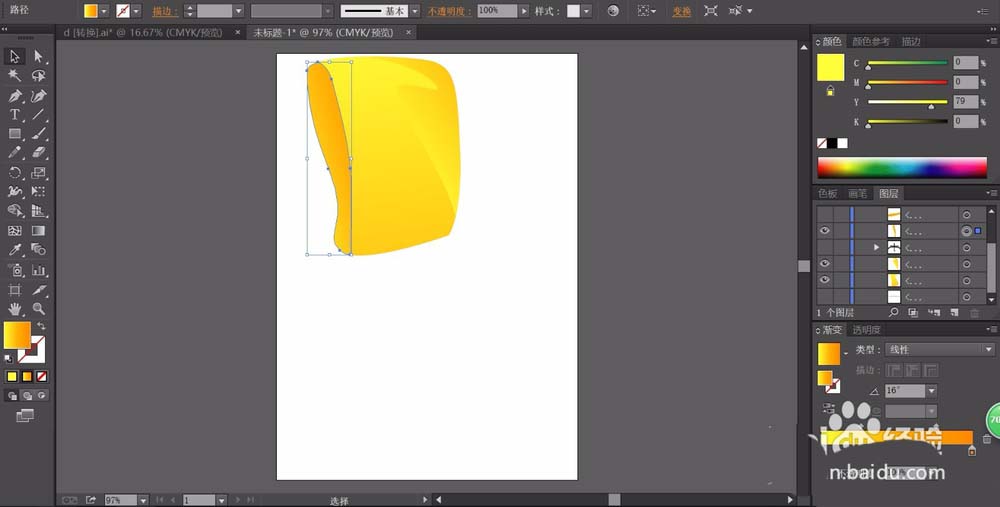The width and height of the screenshot is (1000, 507).
Task: Open the fill color dropdown in control bar
Action: tap(104, 11)
